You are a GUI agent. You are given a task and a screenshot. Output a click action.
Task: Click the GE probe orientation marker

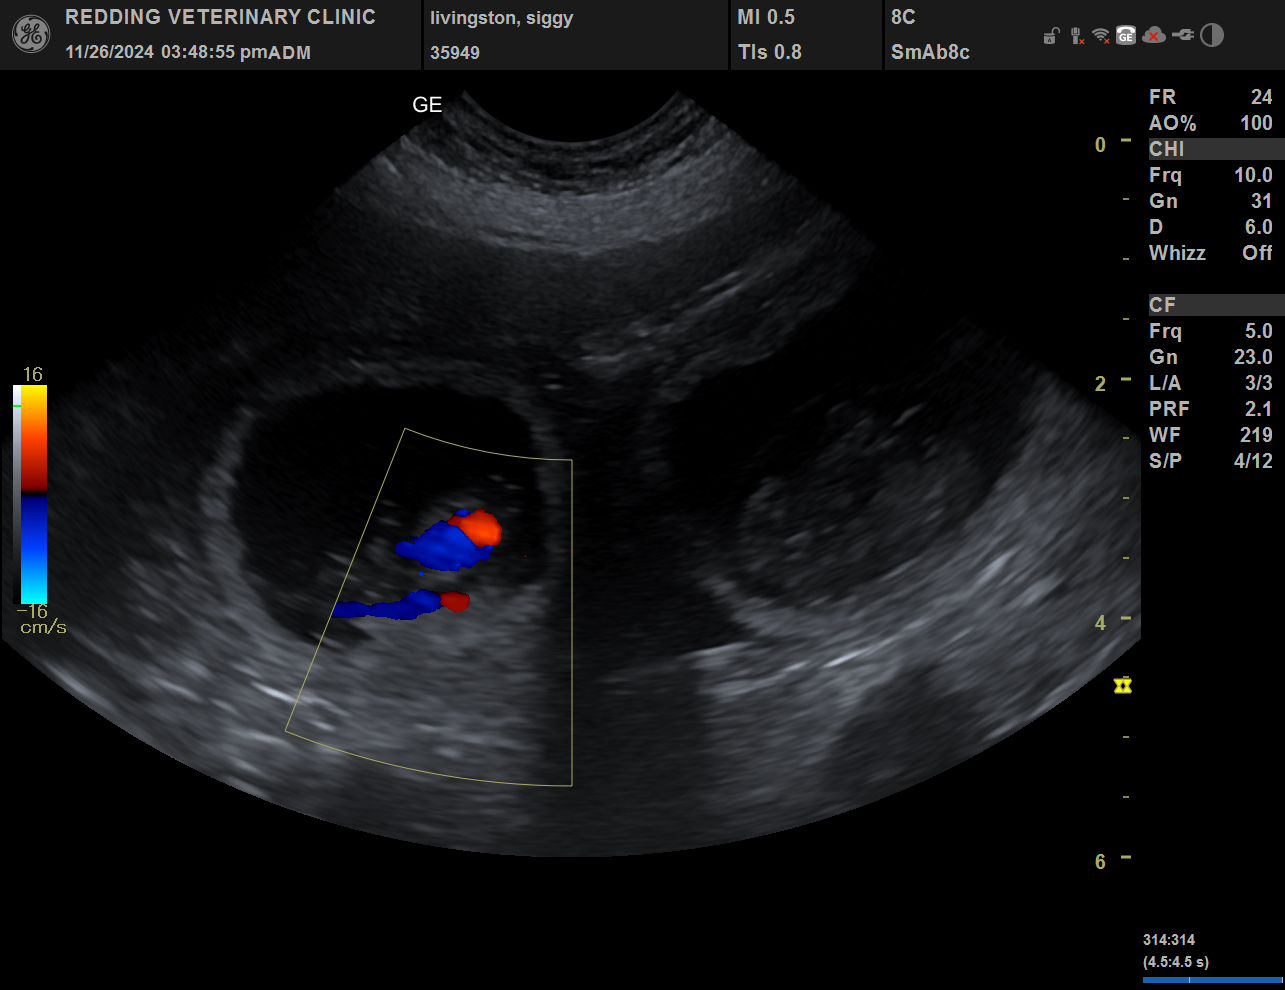[427, 105]
